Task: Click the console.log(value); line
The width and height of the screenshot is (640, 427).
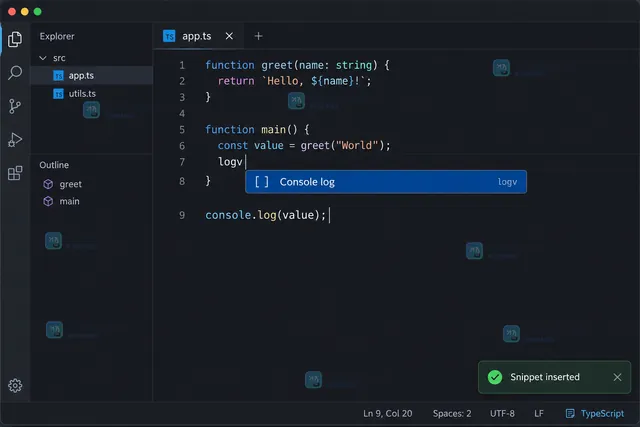Action: 265,215
